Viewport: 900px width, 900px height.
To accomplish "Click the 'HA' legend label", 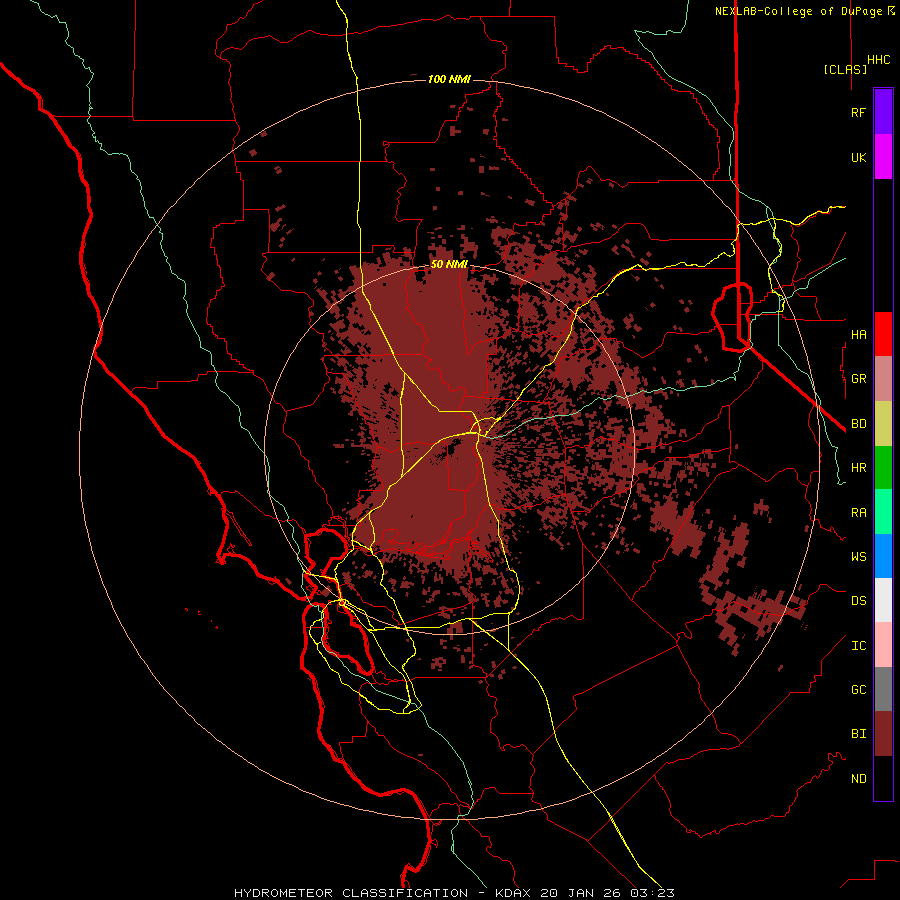I will pos(858,335).
